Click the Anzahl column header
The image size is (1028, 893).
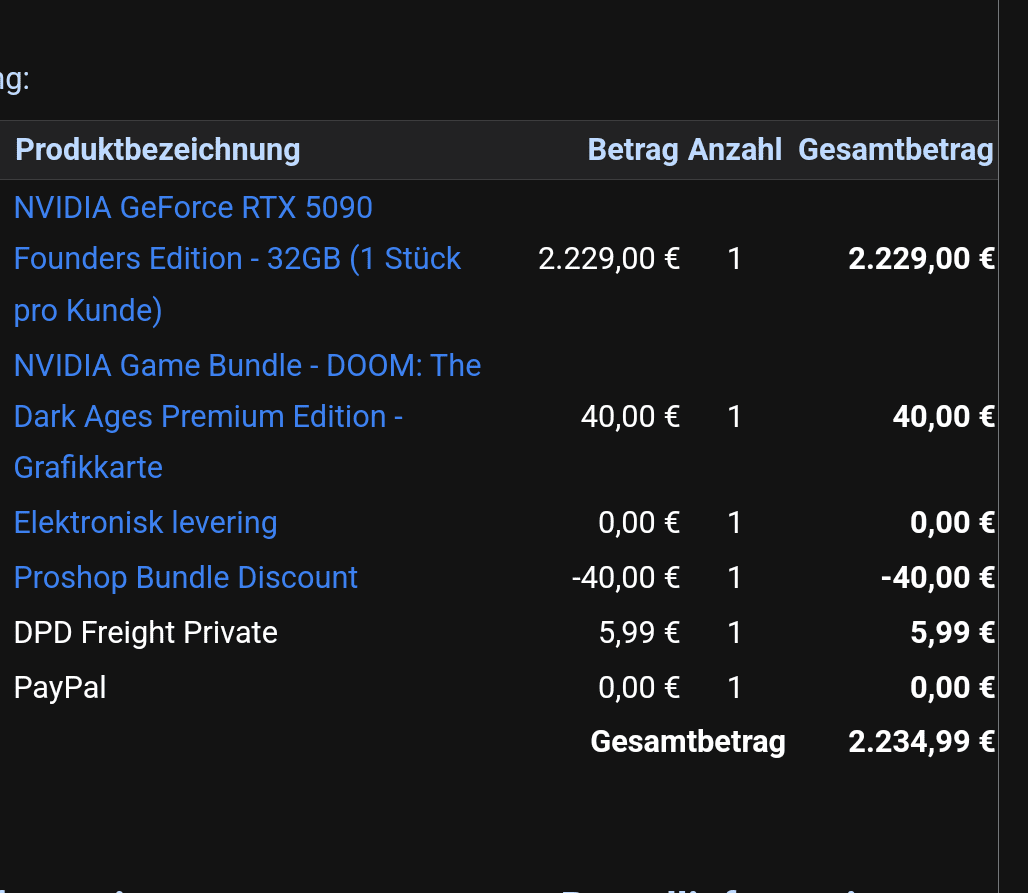(x=735, y=150)
